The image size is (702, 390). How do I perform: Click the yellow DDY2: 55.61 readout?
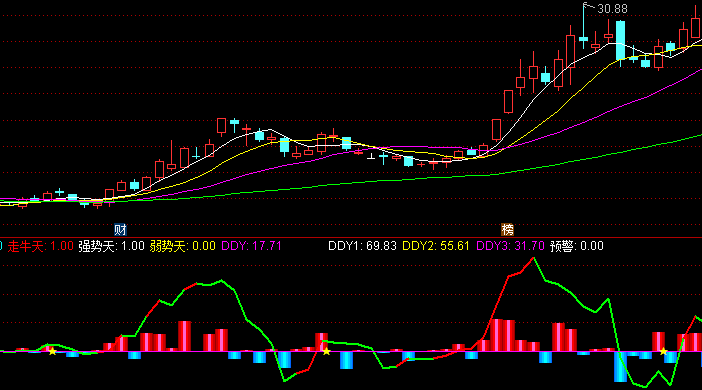pos(436,246)
